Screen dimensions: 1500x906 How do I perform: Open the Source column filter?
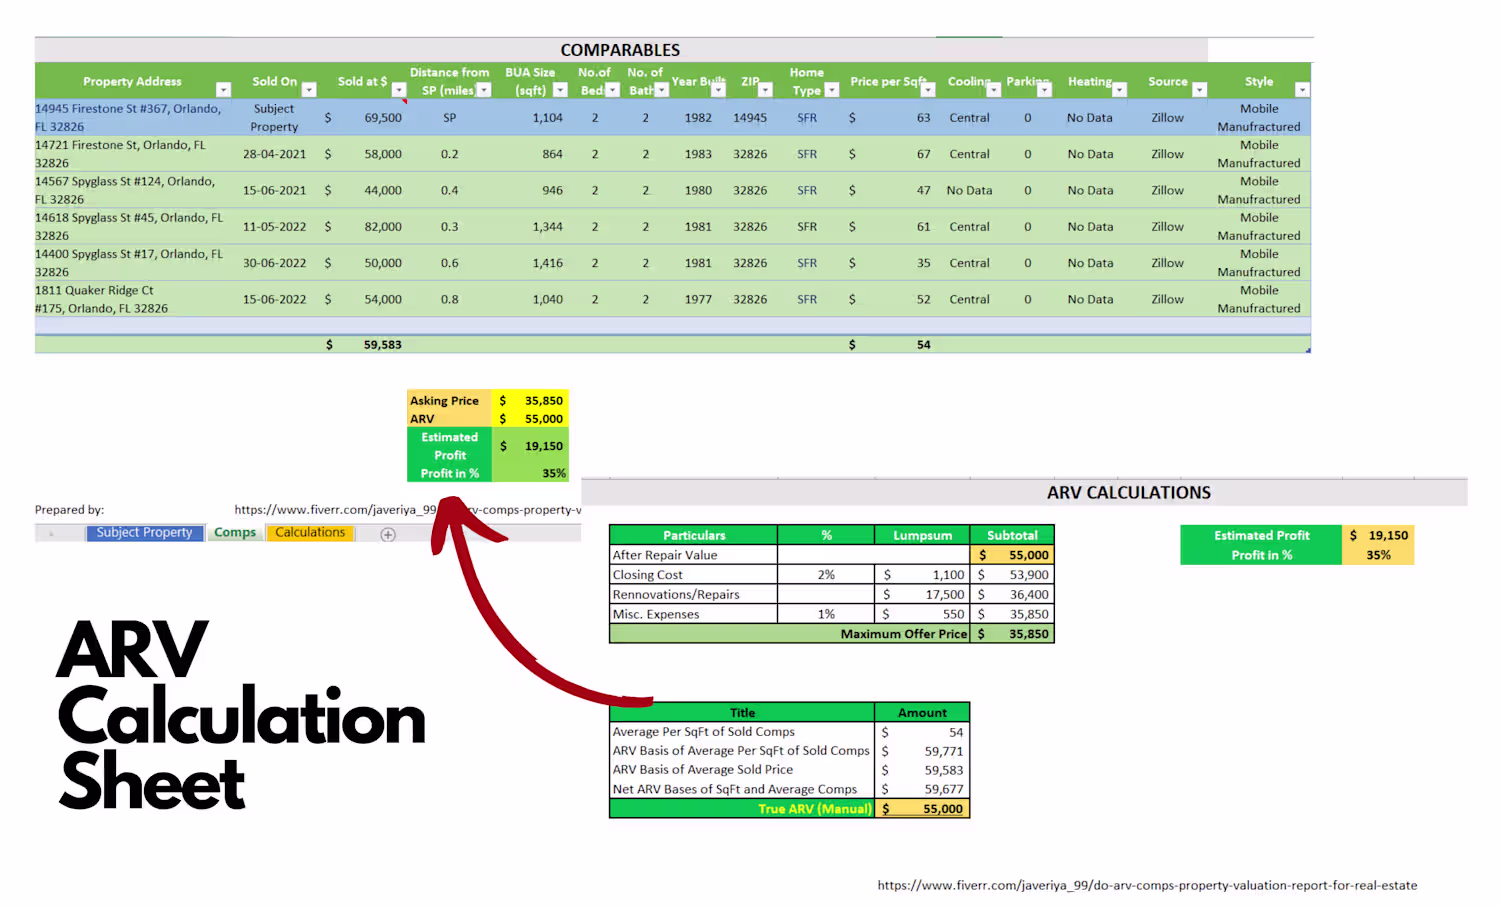point(1199,90)
